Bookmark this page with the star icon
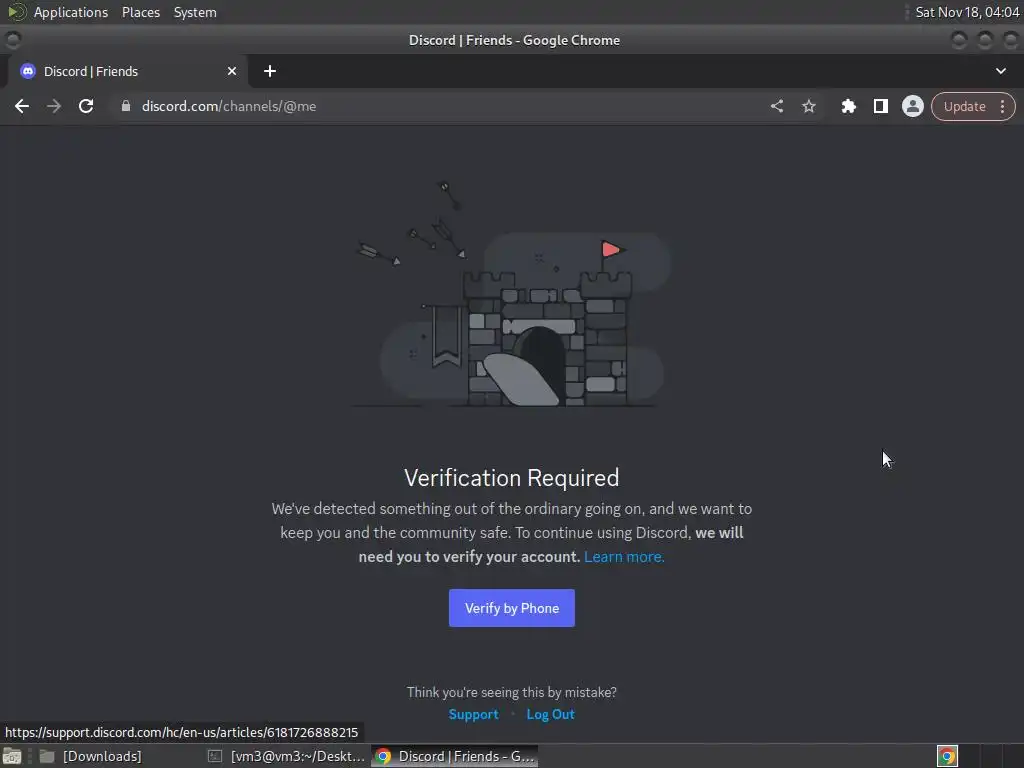This screenshot has height=768, width=1024. pyautogui.click(x=808, y=106)
